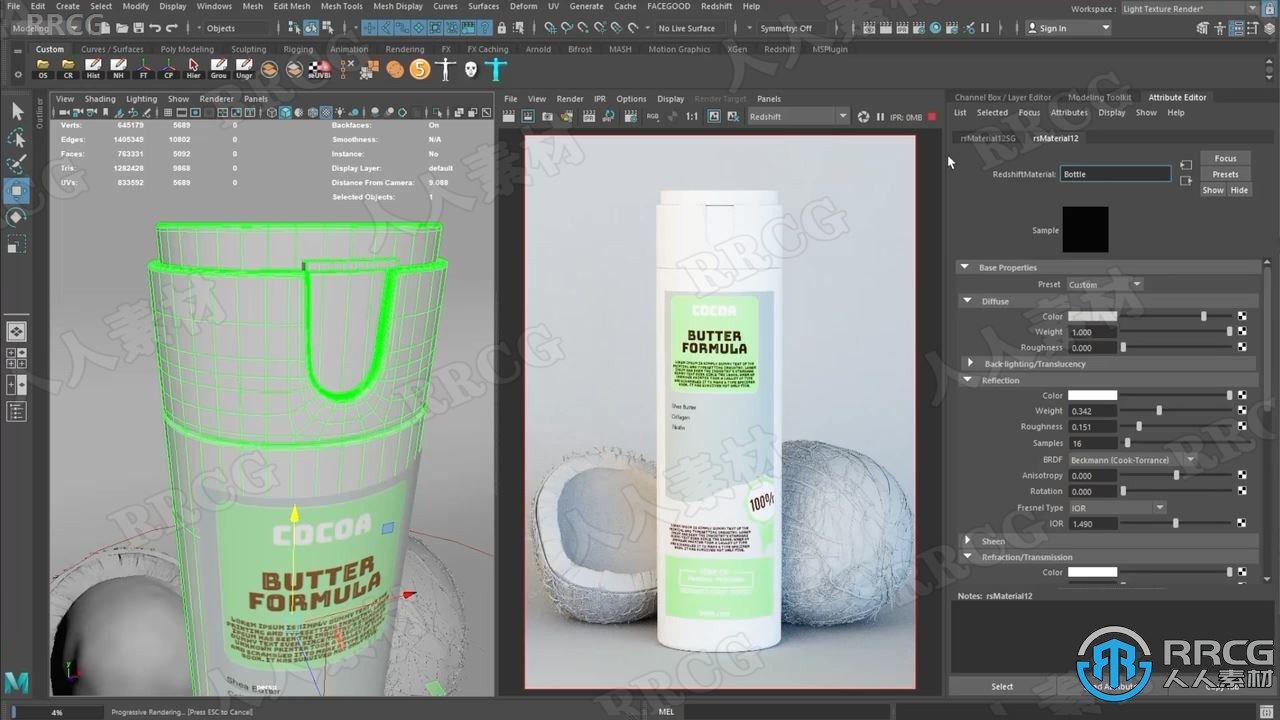
Task: Run the Hist shelf button
Action: click(x=93, y=69)
